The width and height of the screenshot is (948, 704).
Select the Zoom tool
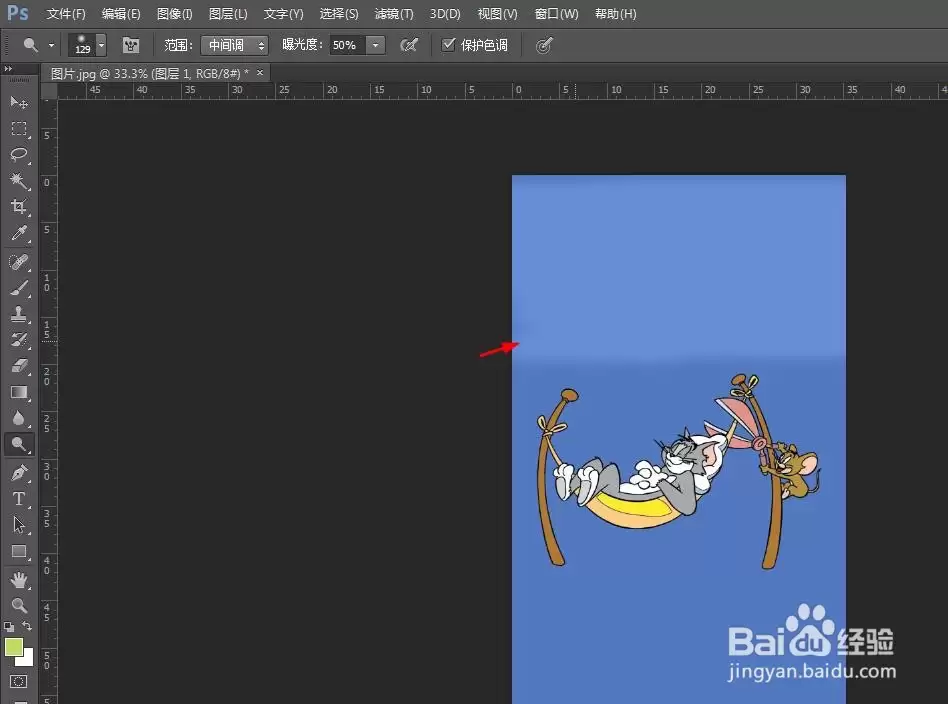(19, 605)
